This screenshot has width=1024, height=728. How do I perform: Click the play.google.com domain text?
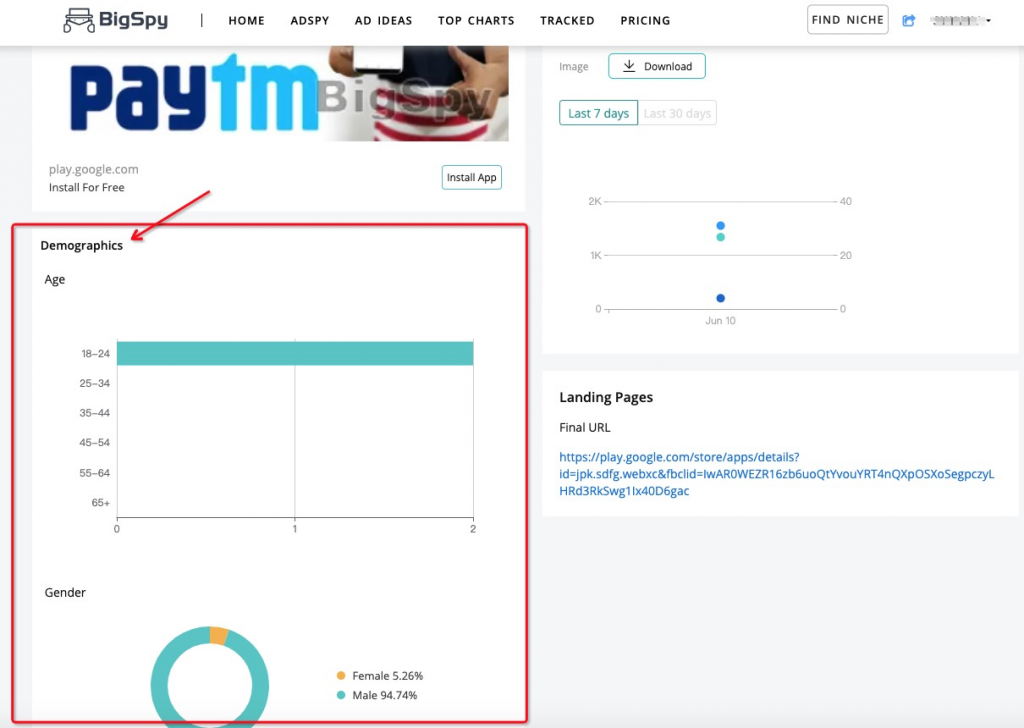pyautogui.click(x=93, y=169)
